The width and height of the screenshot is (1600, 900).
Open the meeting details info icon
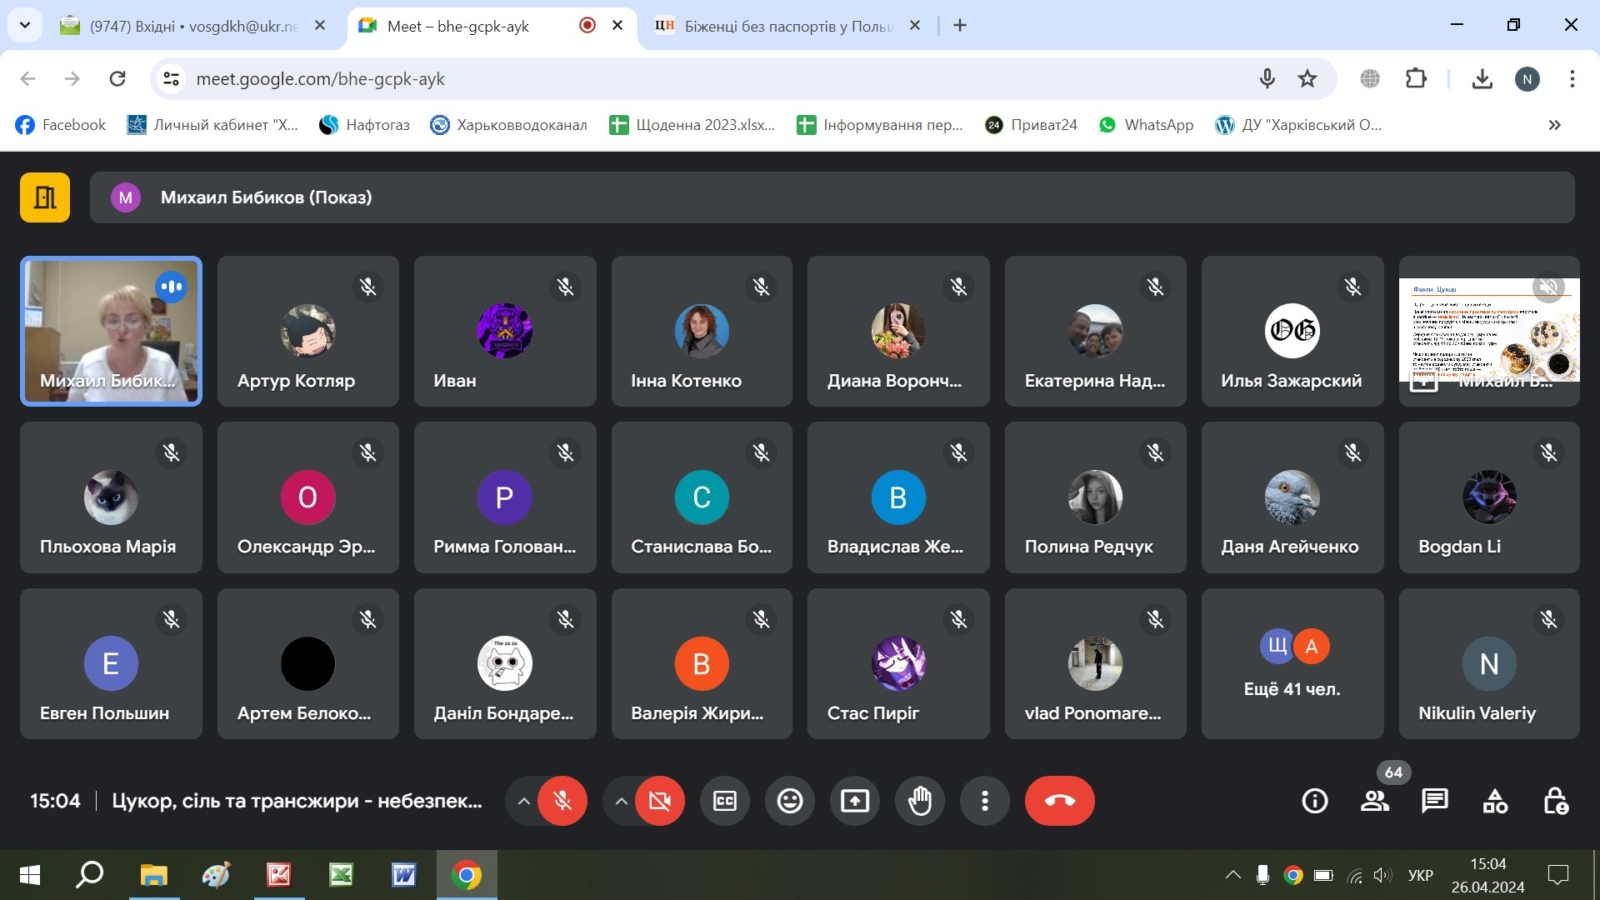(1315, 801)
